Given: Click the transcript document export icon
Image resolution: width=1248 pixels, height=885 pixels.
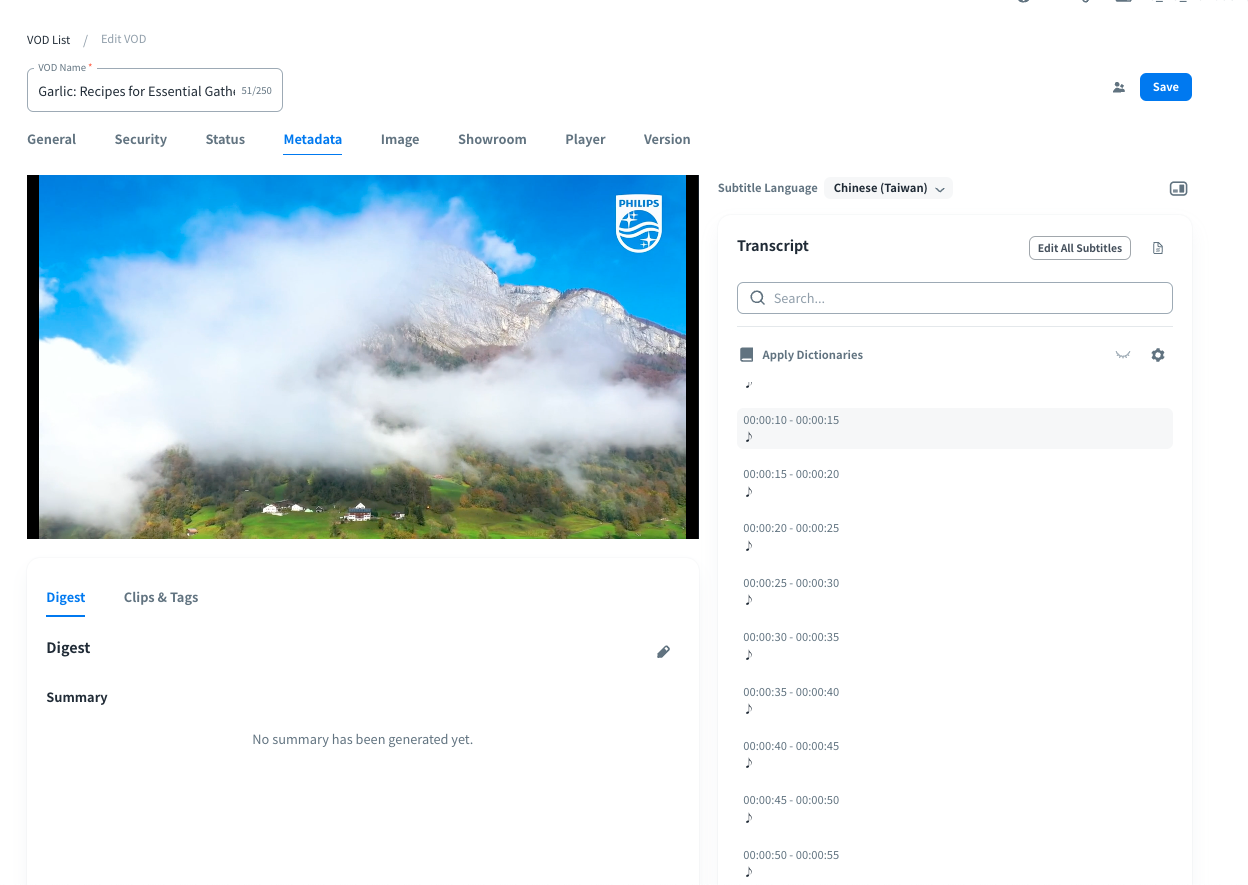Looking at the screenshot, I should click(1158, 248).
